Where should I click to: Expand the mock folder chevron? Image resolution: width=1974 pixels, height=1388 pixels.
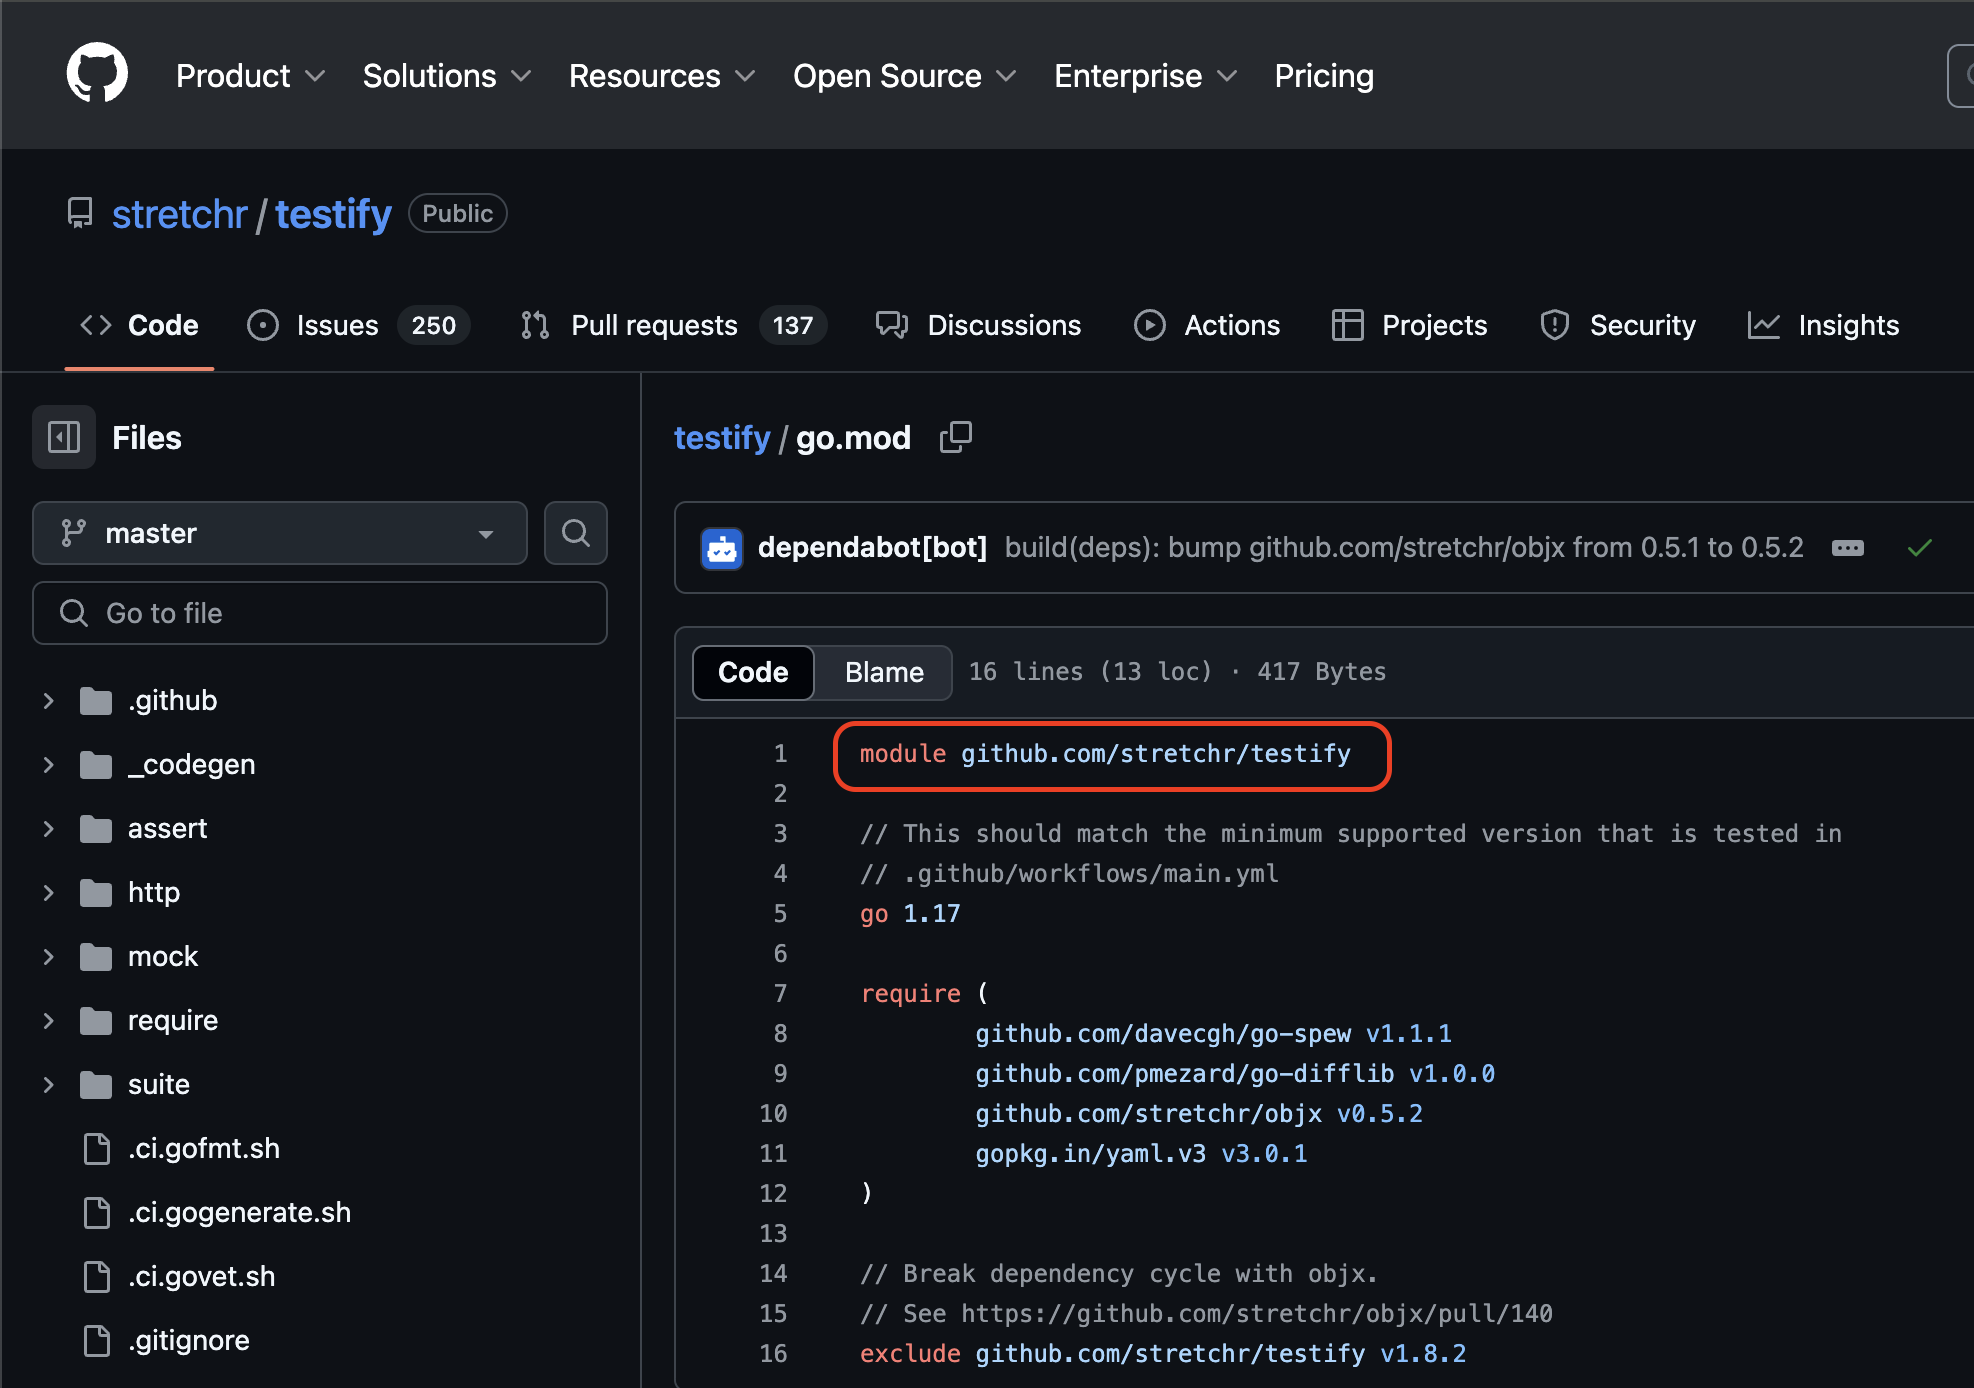click(x=48, y=957)
